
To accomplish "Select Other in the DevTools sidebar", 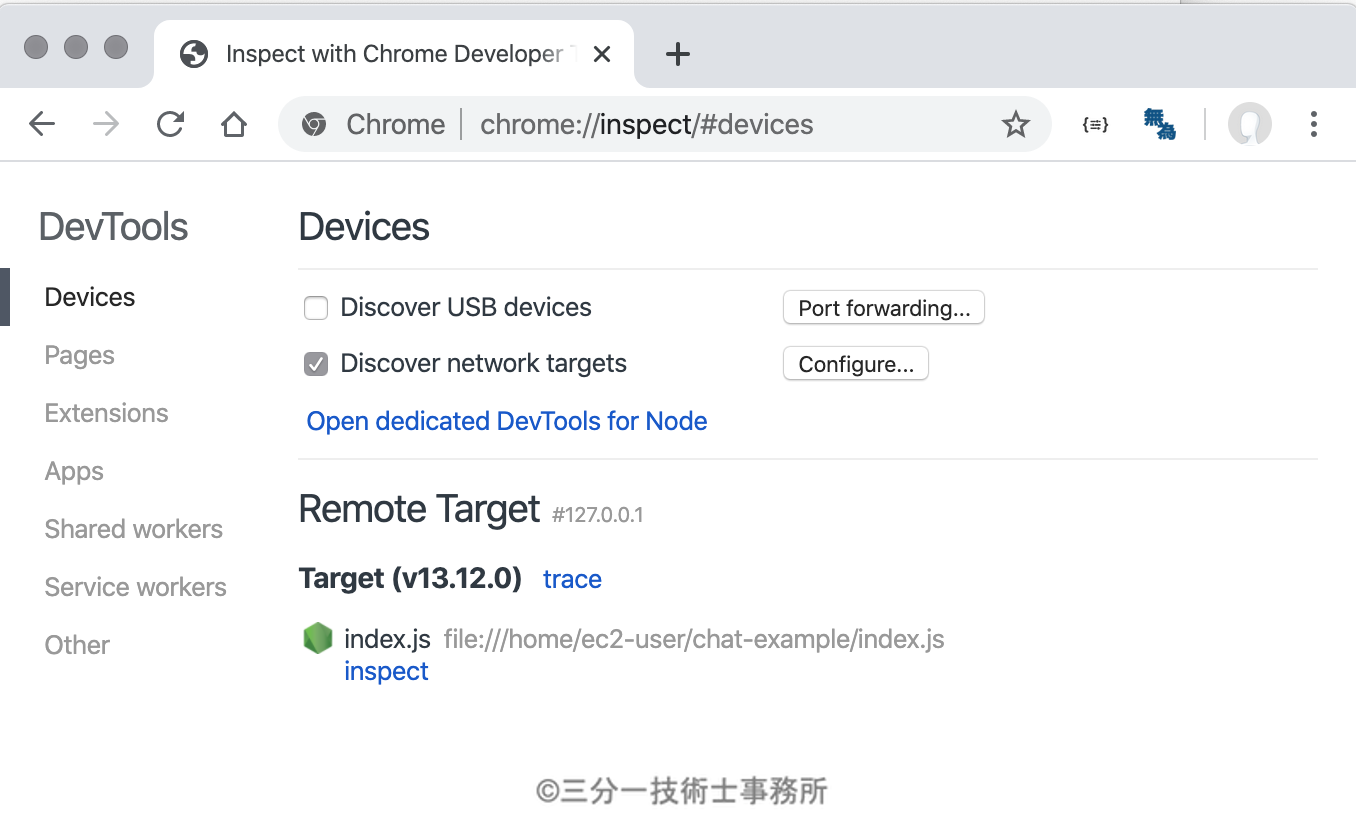I will coord(77,645).
